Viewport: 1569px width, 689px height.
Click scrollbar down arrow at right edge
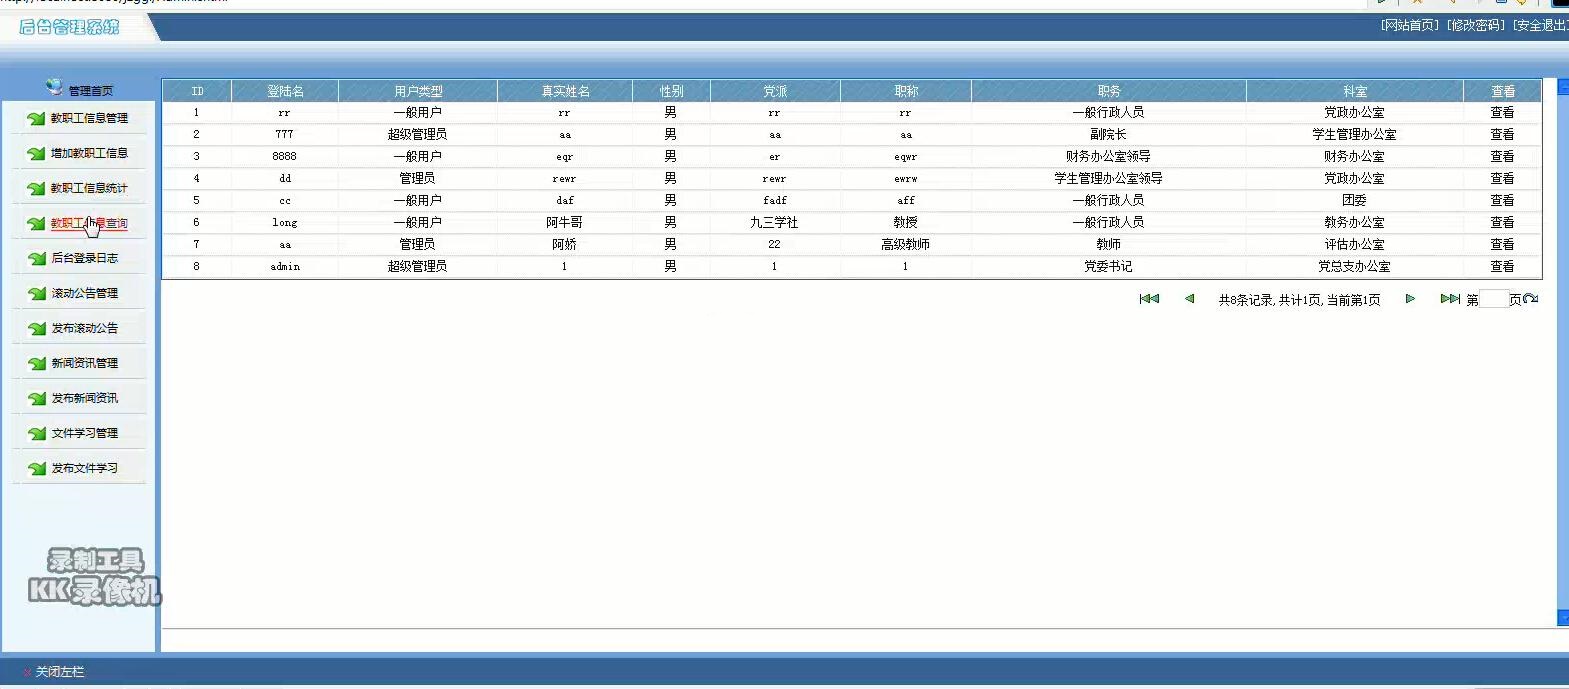[x=1563, y=619]
